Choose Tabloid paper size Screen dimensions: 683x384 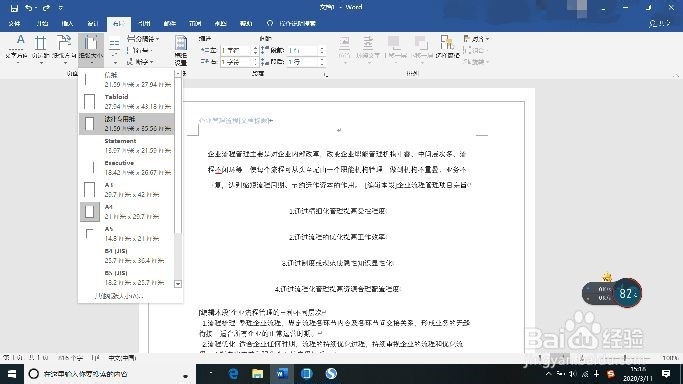127,101
